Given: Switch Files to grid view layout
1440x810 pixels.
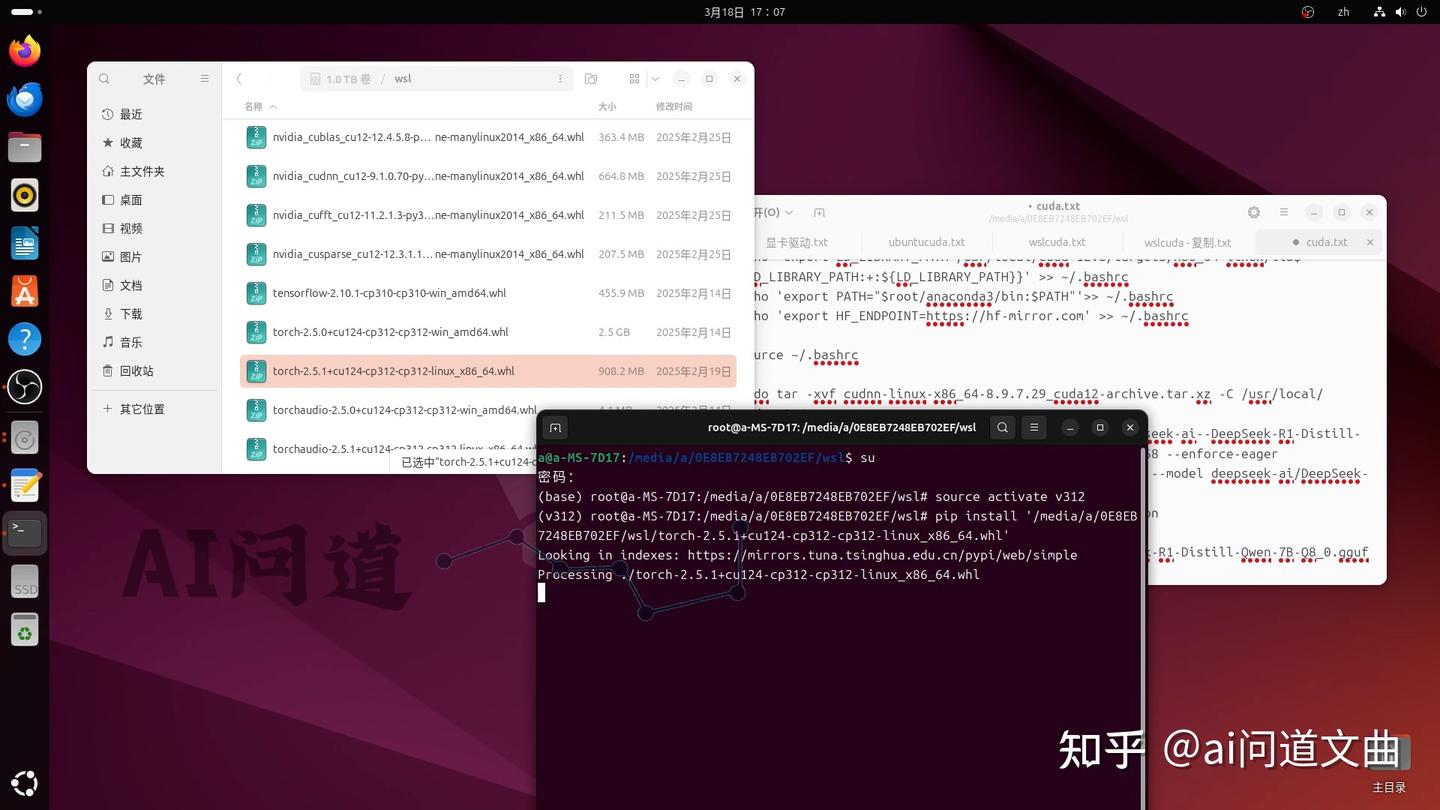Looking at the screenshot, I should point(633,78).
